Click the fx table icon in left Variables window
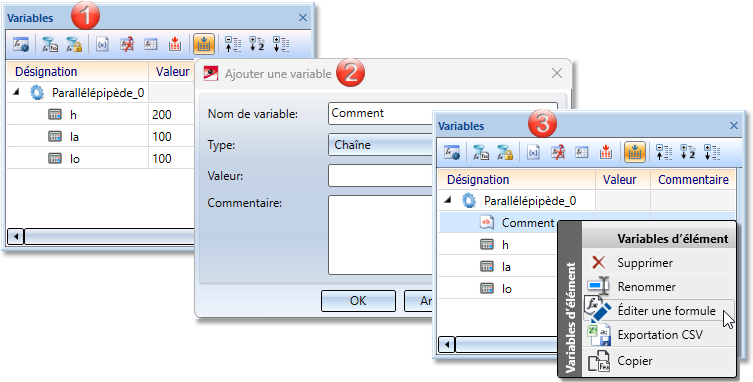The image size is (753, 382). coord(151,44)
